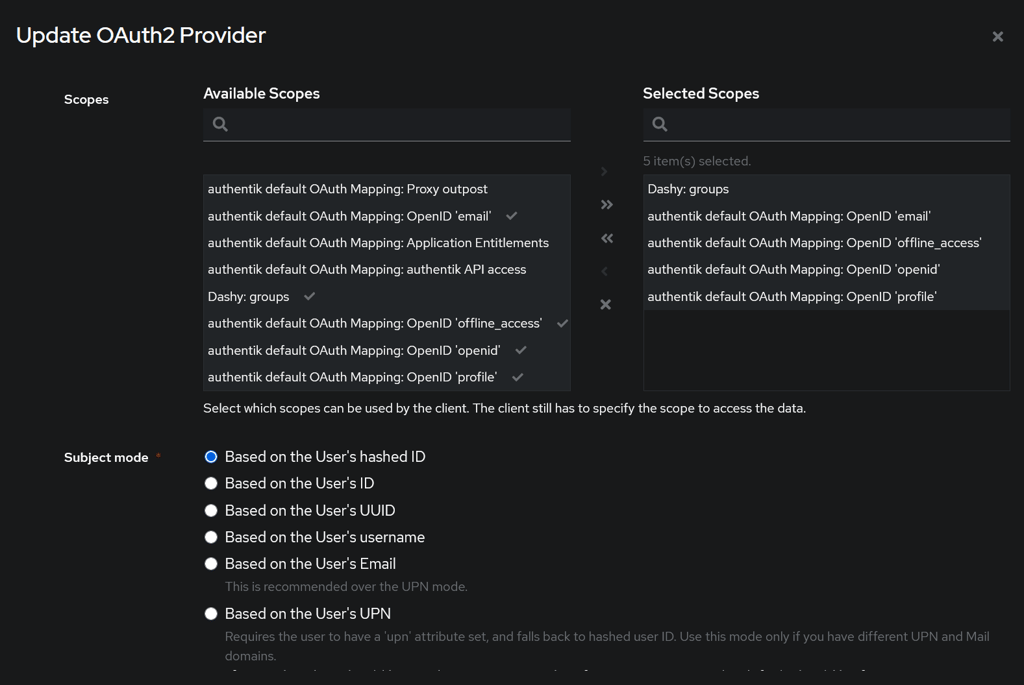Clear selections with the X icon
The image size is (1024, 685).
point(605,304)
